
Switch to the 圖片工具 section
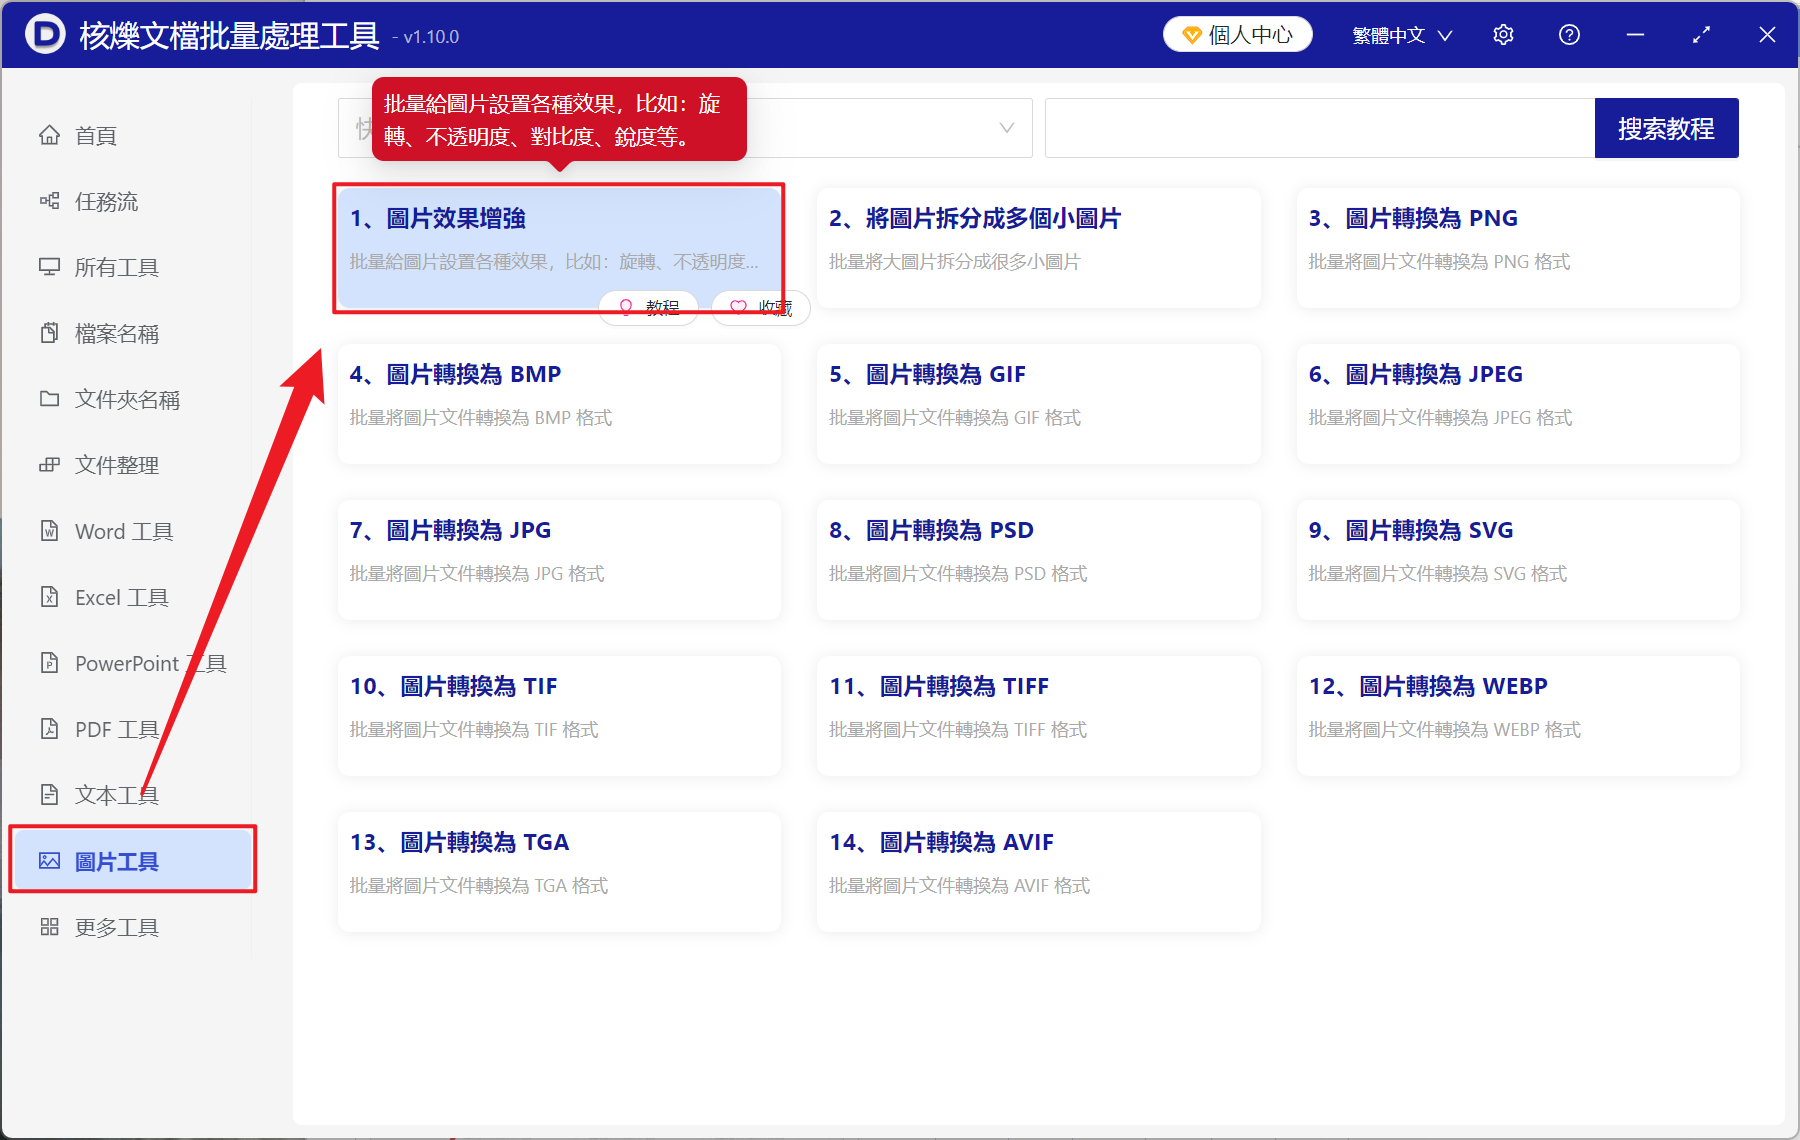[x=115, y=860]
